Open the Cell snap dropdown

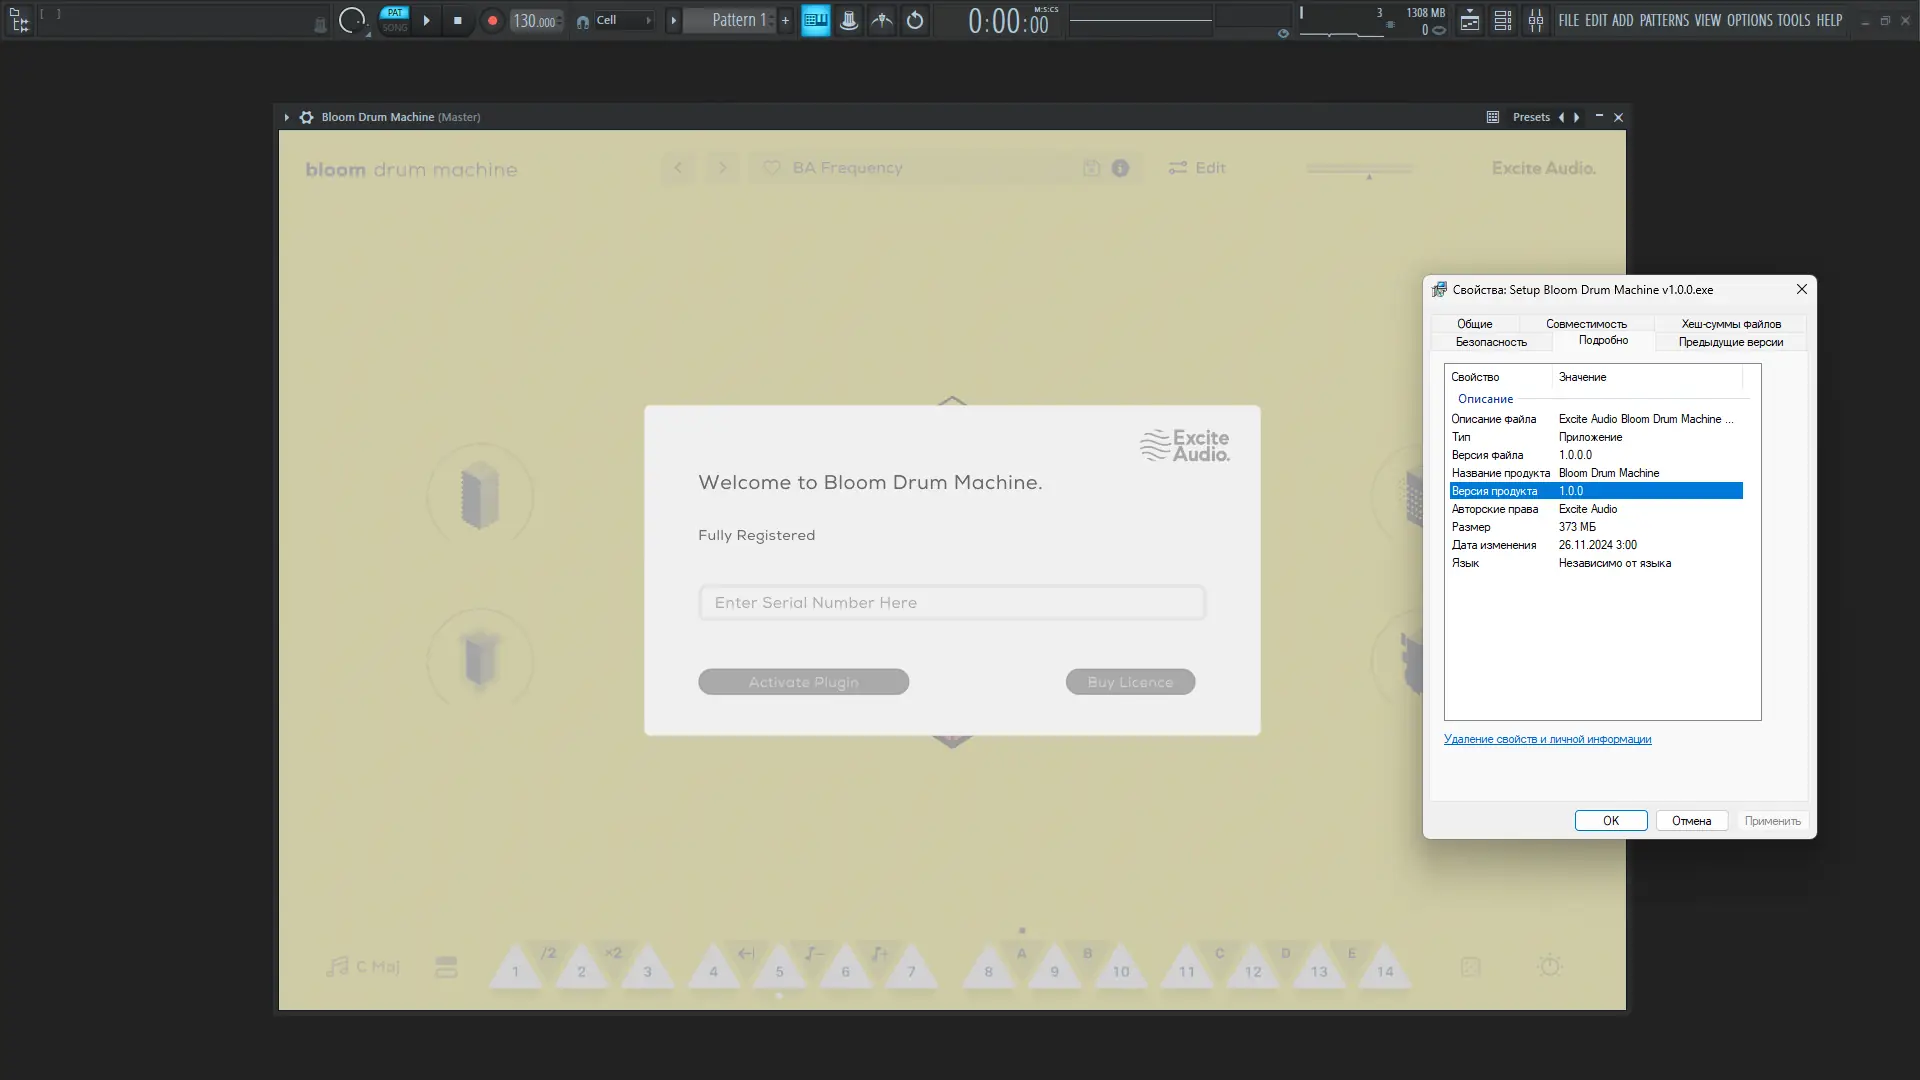point(622,20)
